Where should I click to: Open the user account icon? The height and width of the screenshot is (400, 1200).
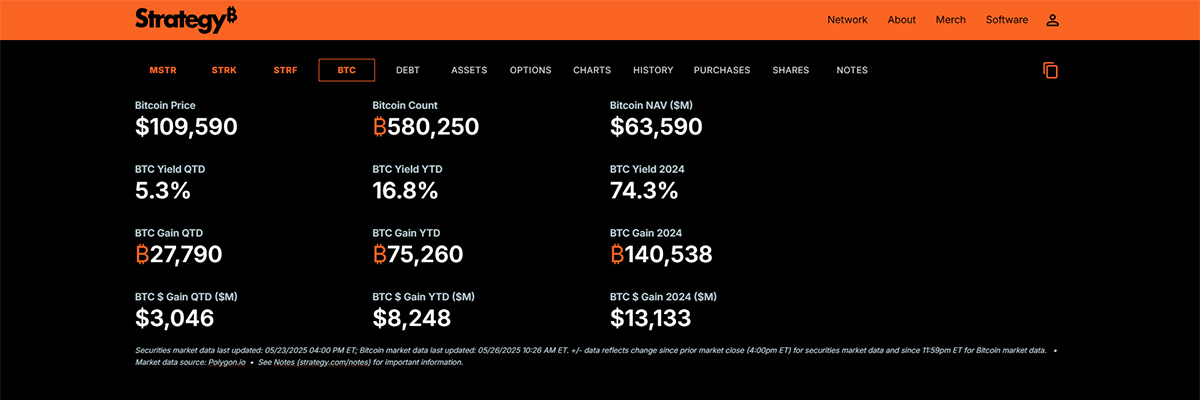[1052, 20]
